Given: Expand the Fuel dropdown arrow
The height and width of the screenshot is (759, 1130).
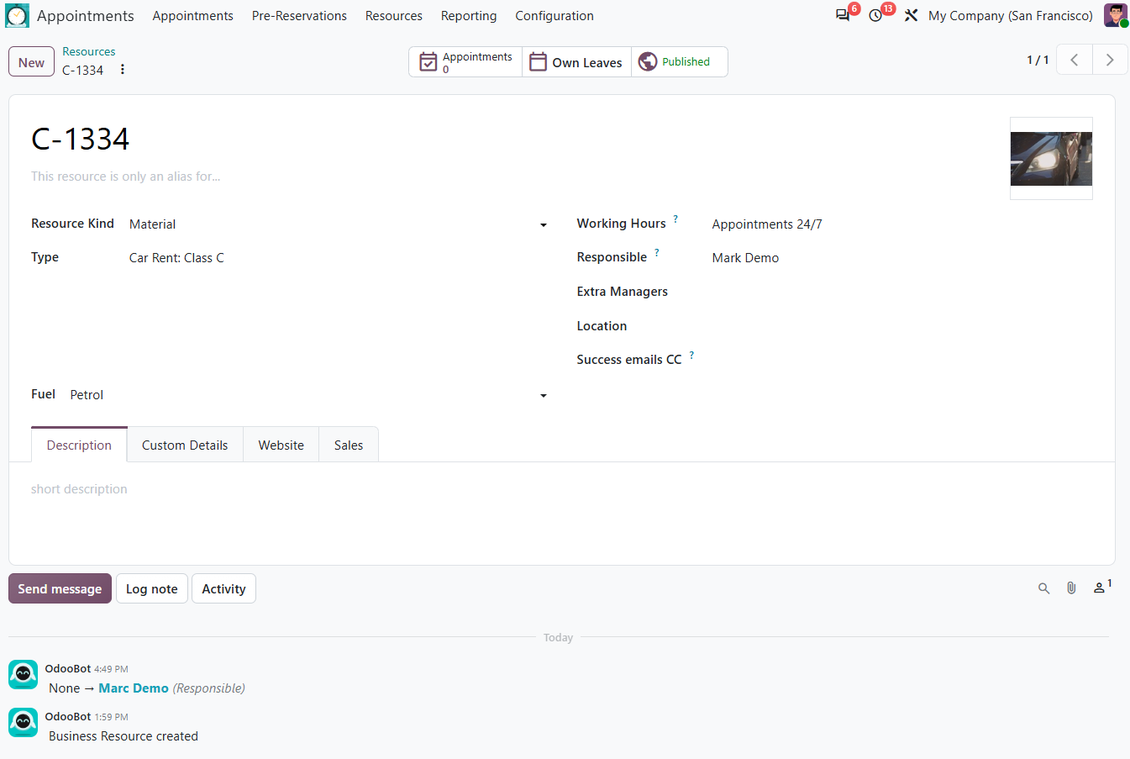Looking at the screenshot, I should pyautogui.click(x=543, y=395).
